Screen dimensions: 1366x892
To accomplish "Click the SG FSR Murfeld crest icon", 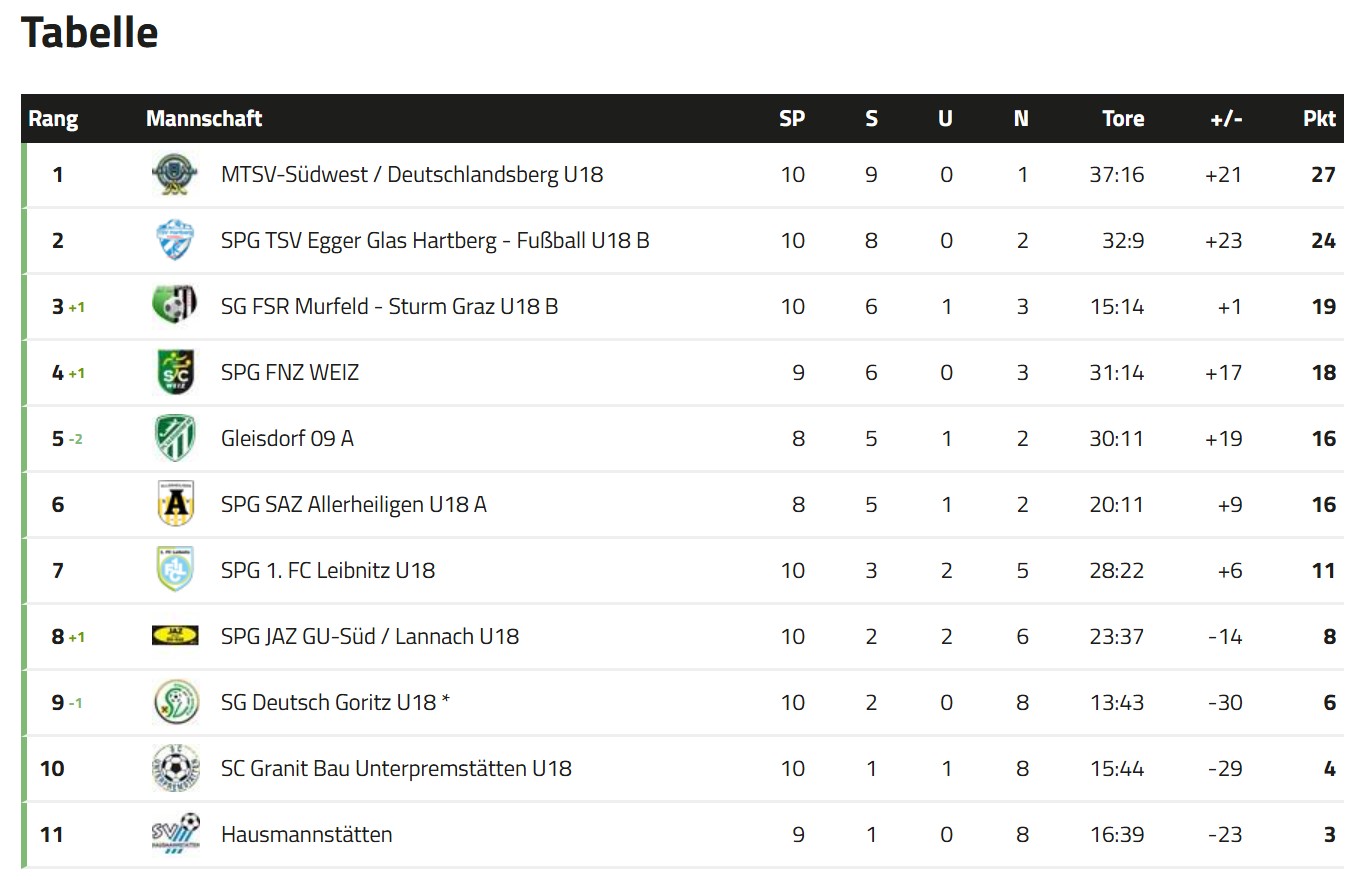I will click(175, 305).
